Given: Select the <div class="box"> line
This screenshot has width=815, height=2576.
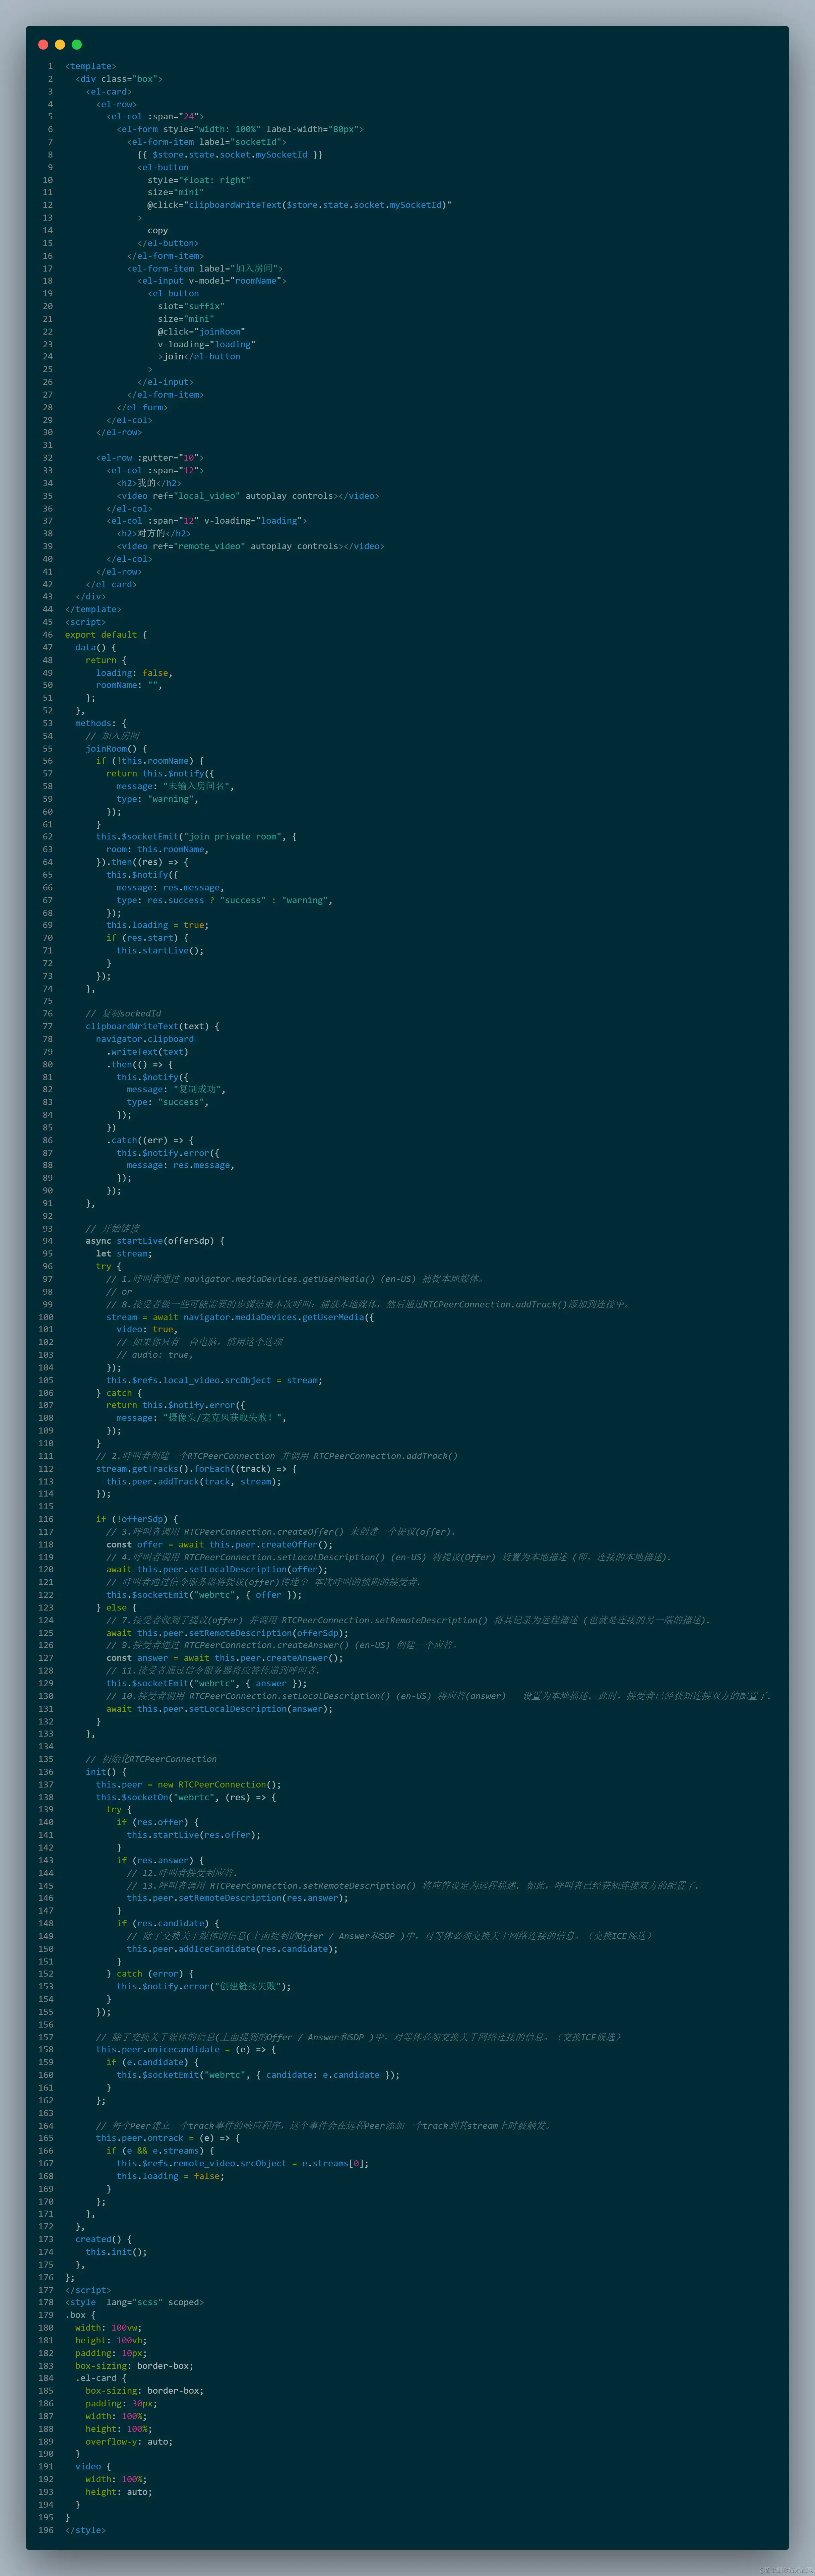Looking at the screenshot, I should 119,79.
